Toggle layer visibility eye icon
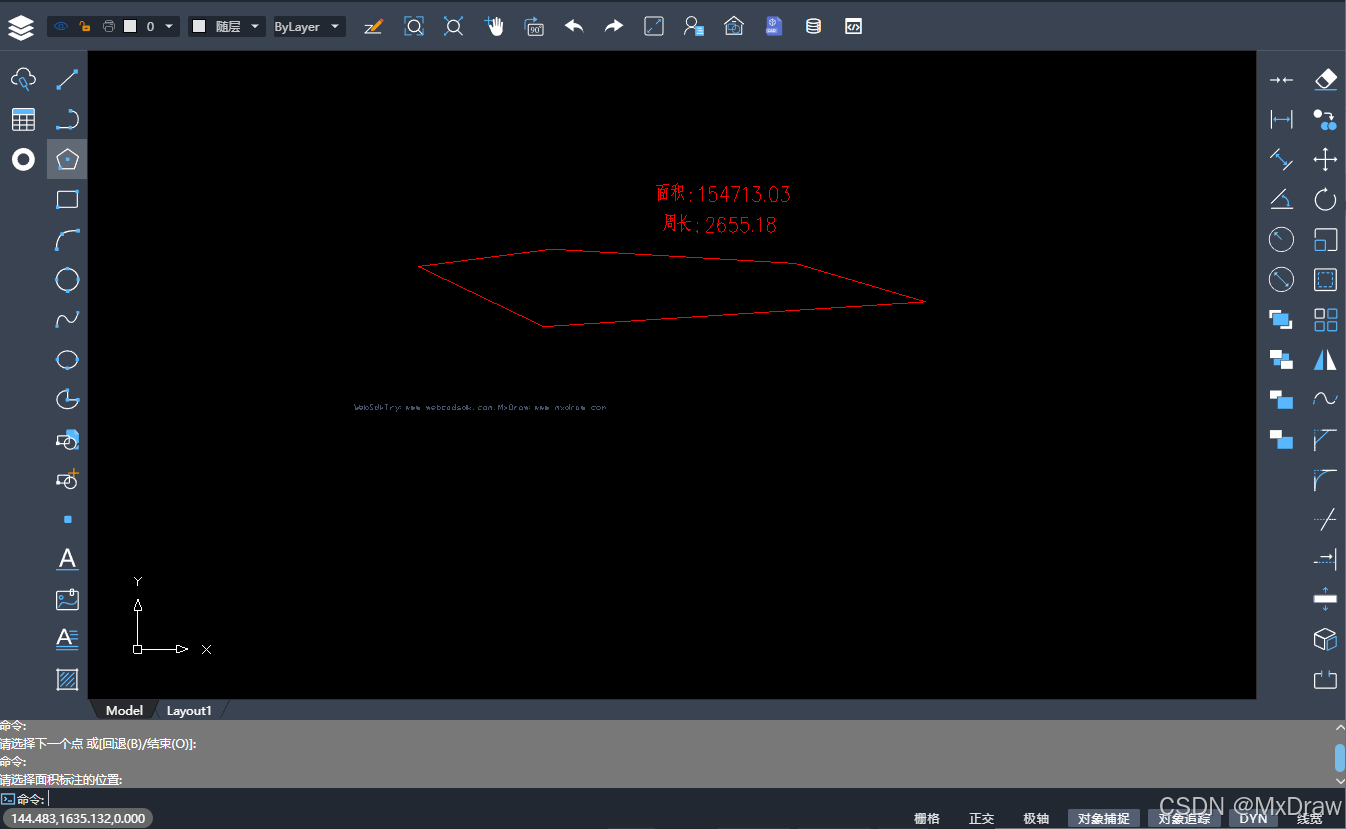Screen dimensions: 1346x829 (x=61, y=27)
